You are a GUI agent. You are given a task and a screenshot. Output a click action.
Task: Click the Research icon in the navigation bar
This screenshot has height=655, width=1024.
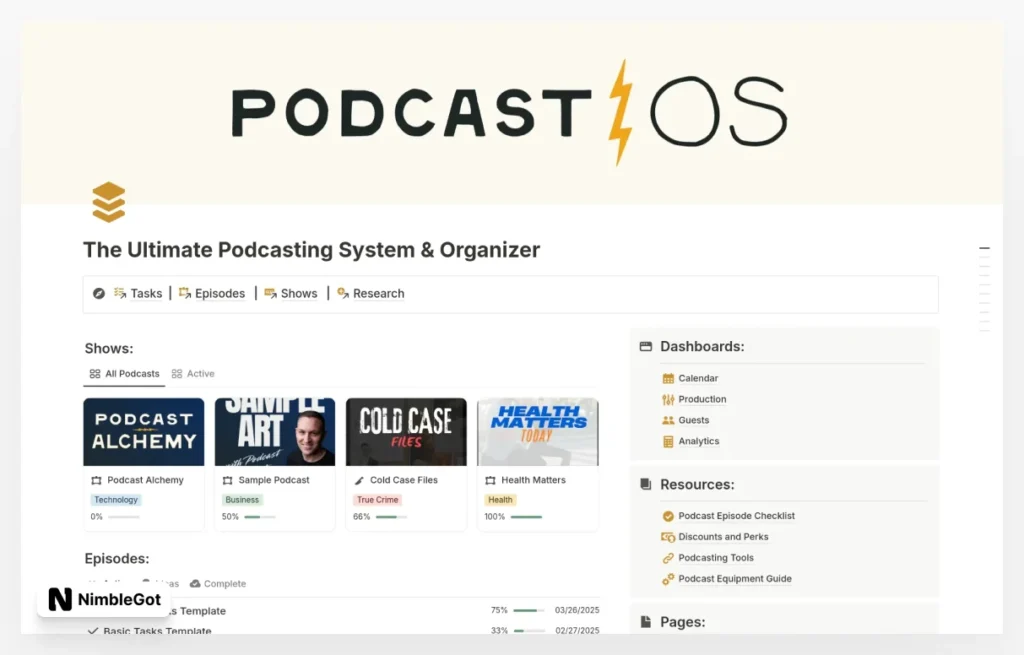click(343, 293)
